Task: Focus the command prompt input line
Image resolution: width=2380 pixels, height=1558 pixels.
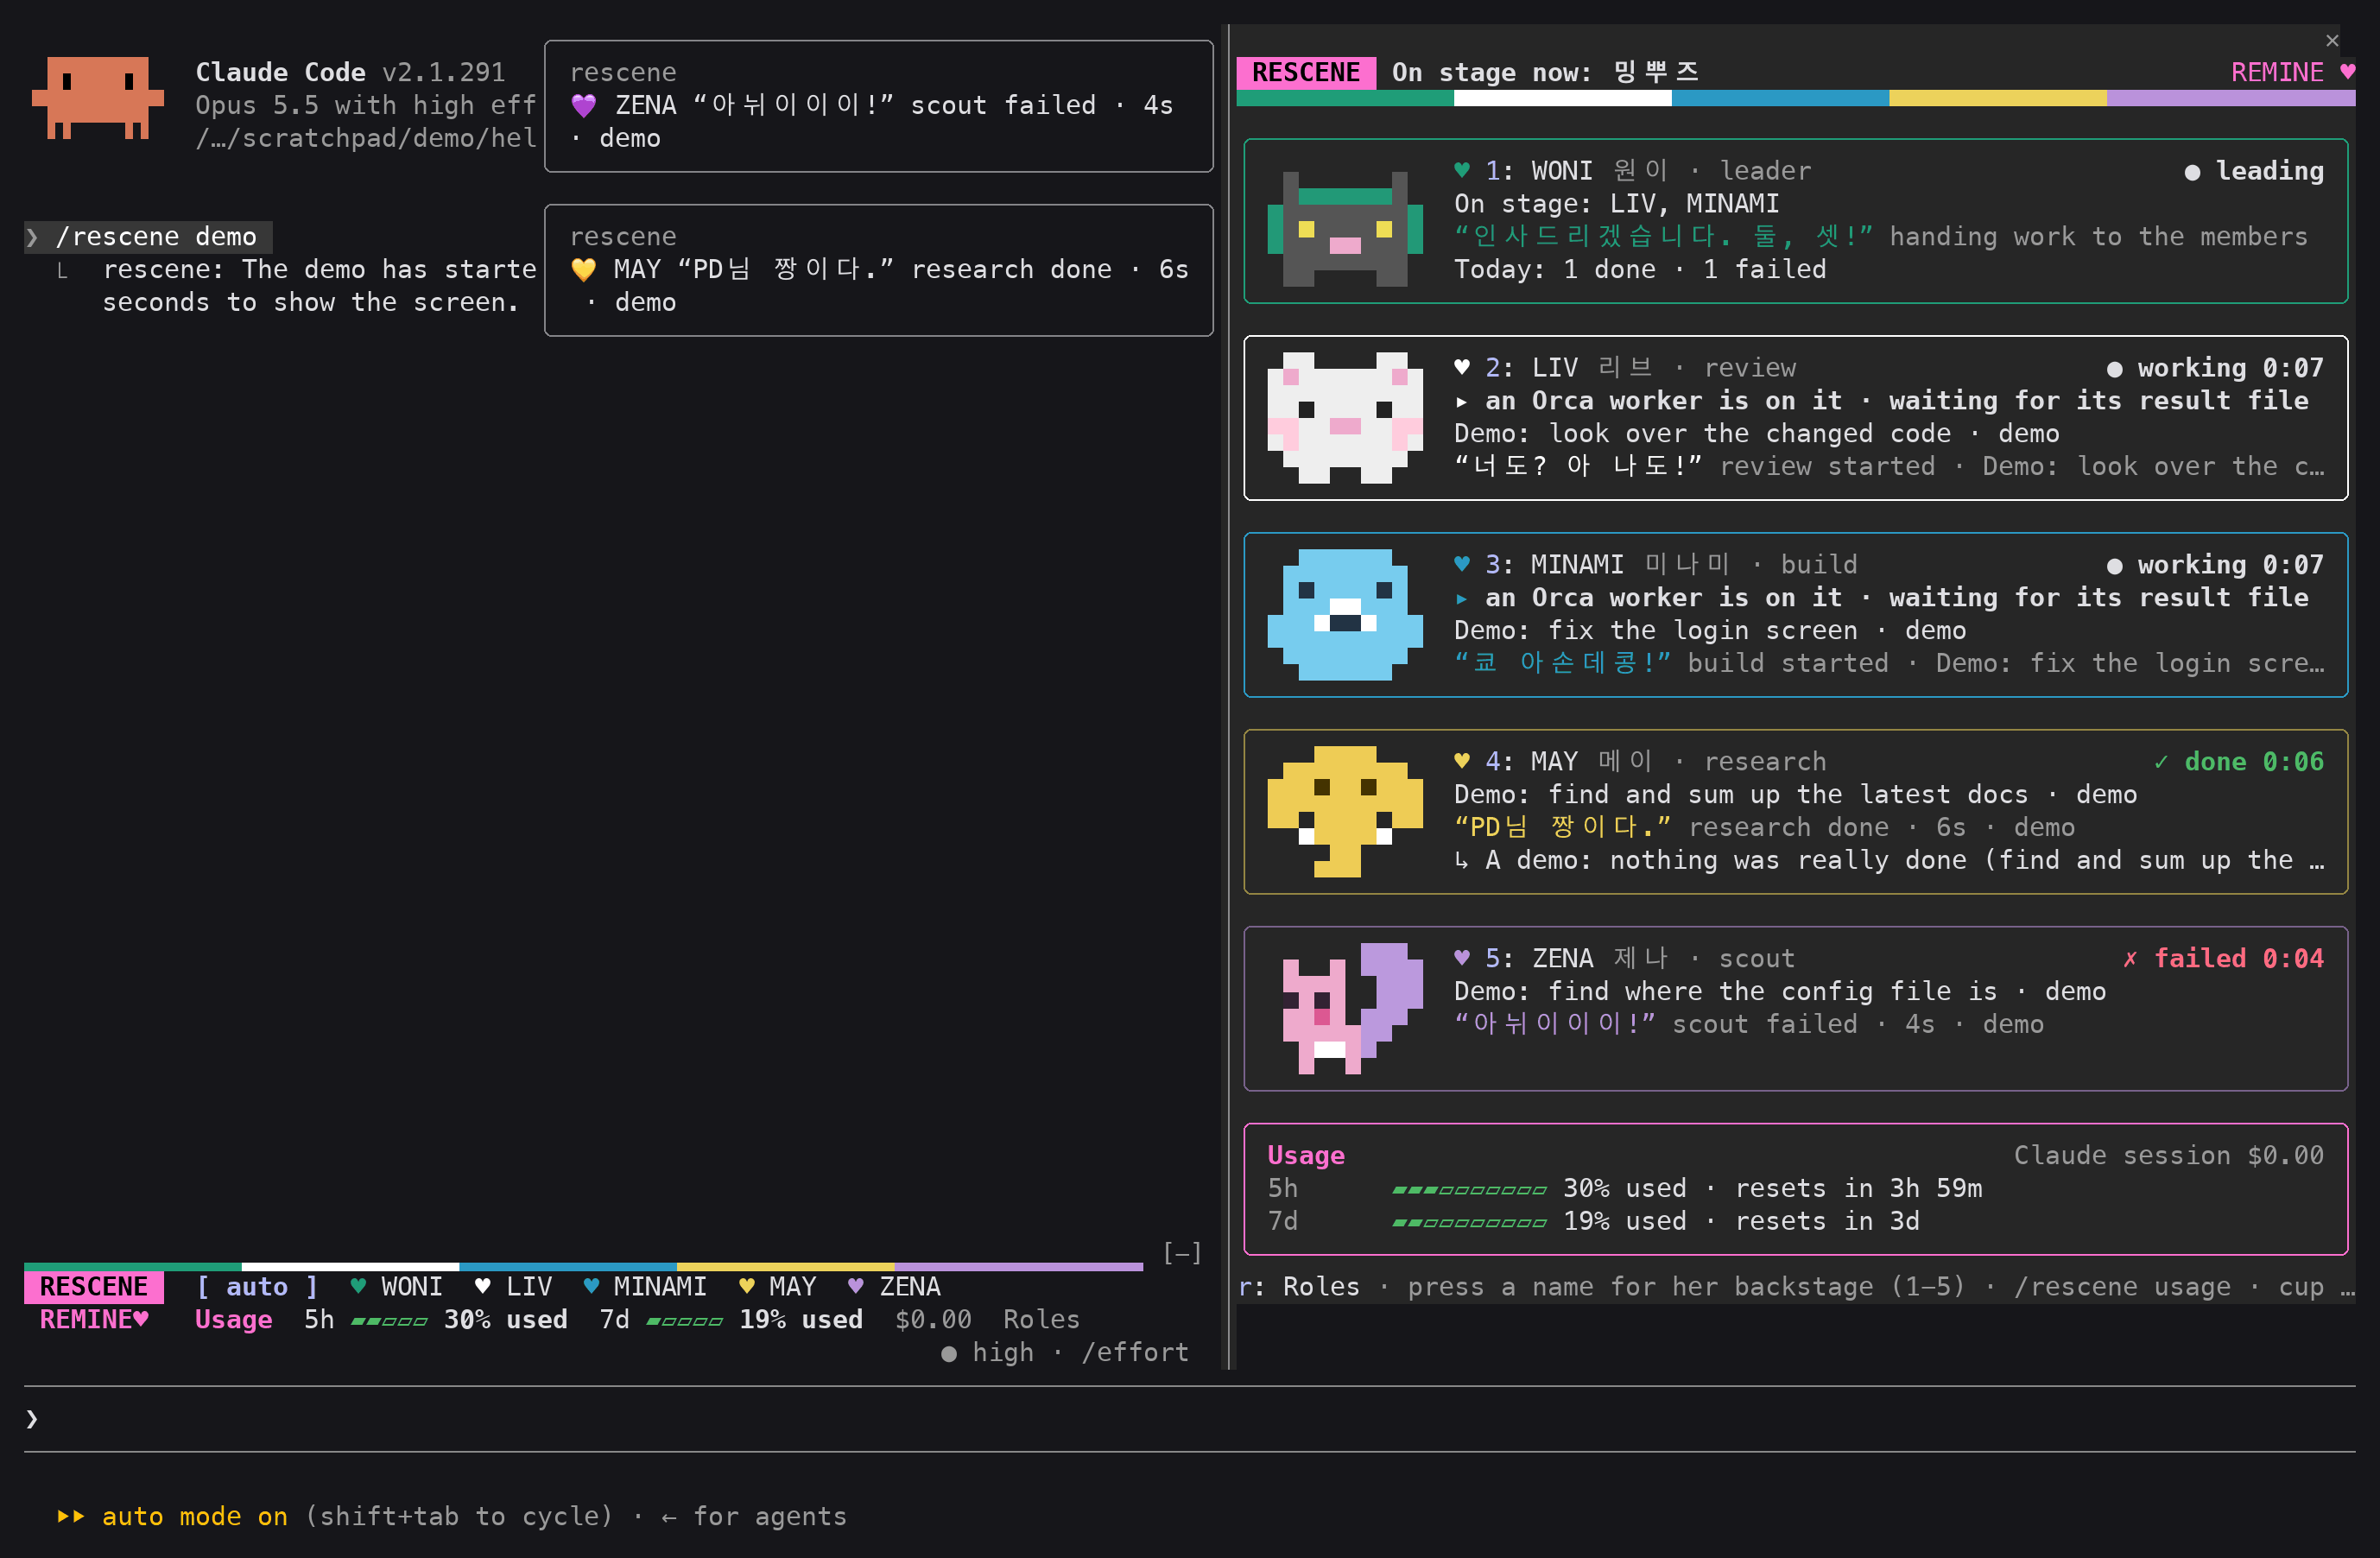Action: pos(1190,1418)
